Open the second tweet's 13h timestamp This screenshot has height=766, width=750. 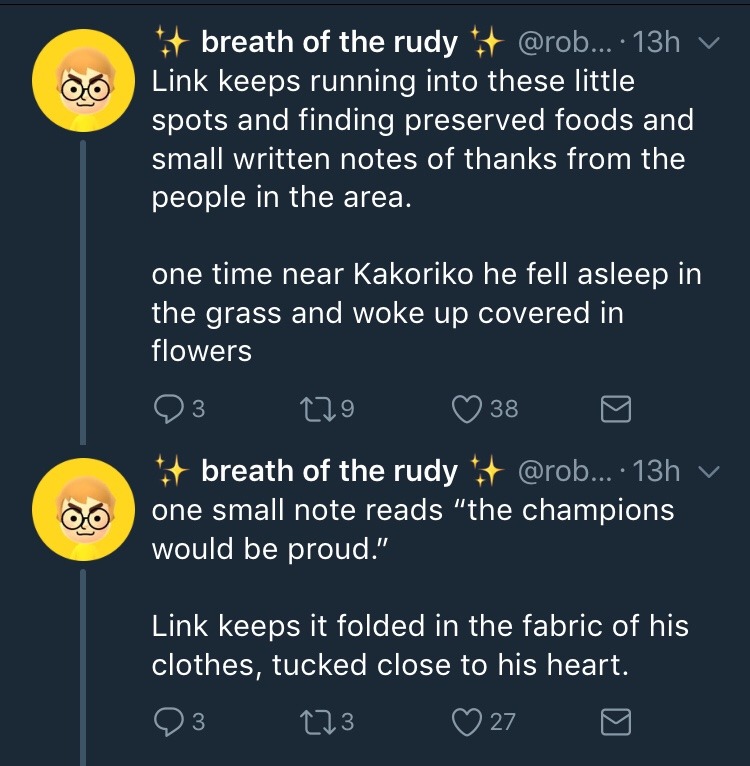point(657,470)
